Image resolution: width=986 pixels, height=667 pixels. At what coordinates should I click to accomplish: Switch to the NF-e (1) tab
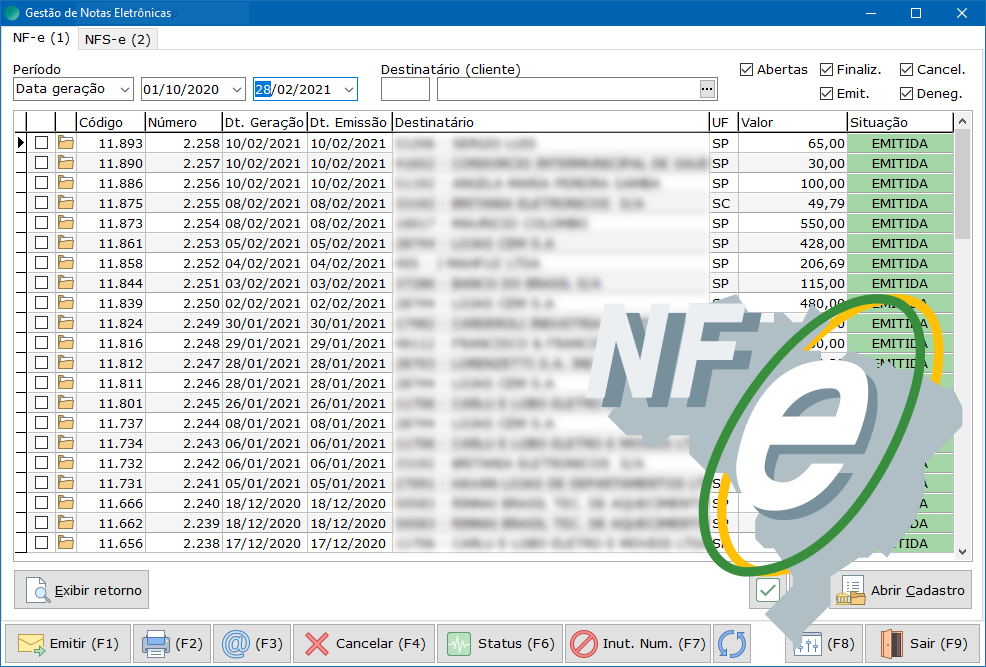(41, 38)
